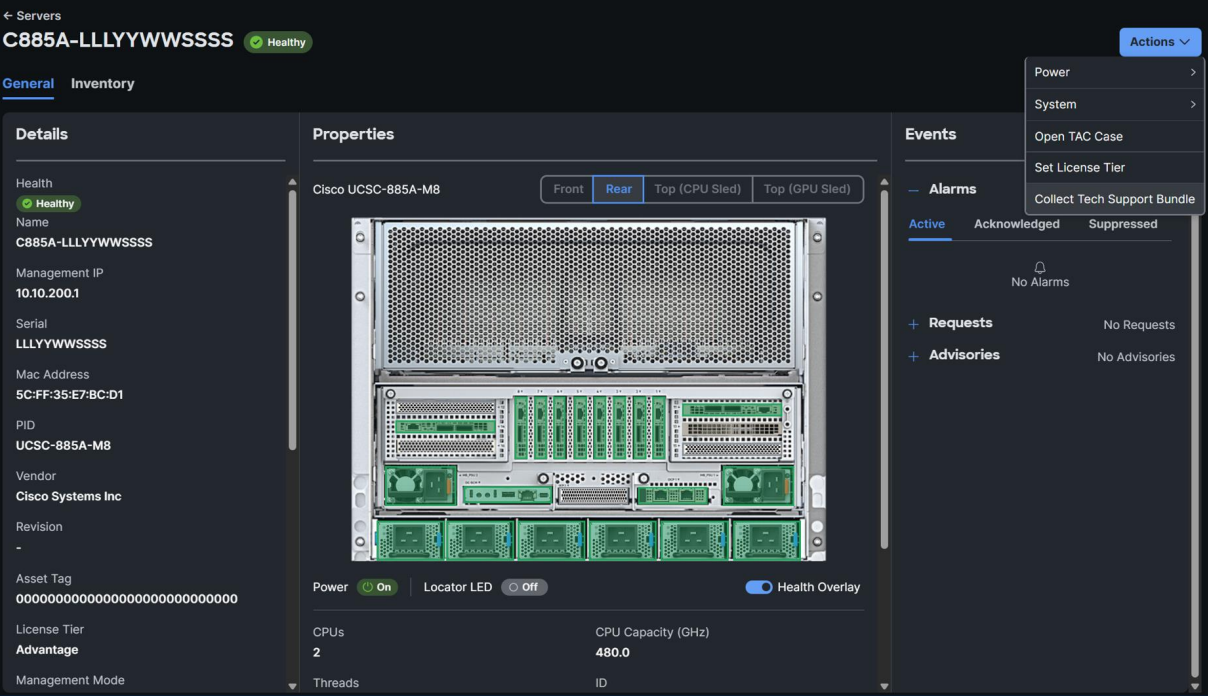Open the Acknowledged alarms tab
This screenshot has width=1208, height=696.
point(1017,224)
